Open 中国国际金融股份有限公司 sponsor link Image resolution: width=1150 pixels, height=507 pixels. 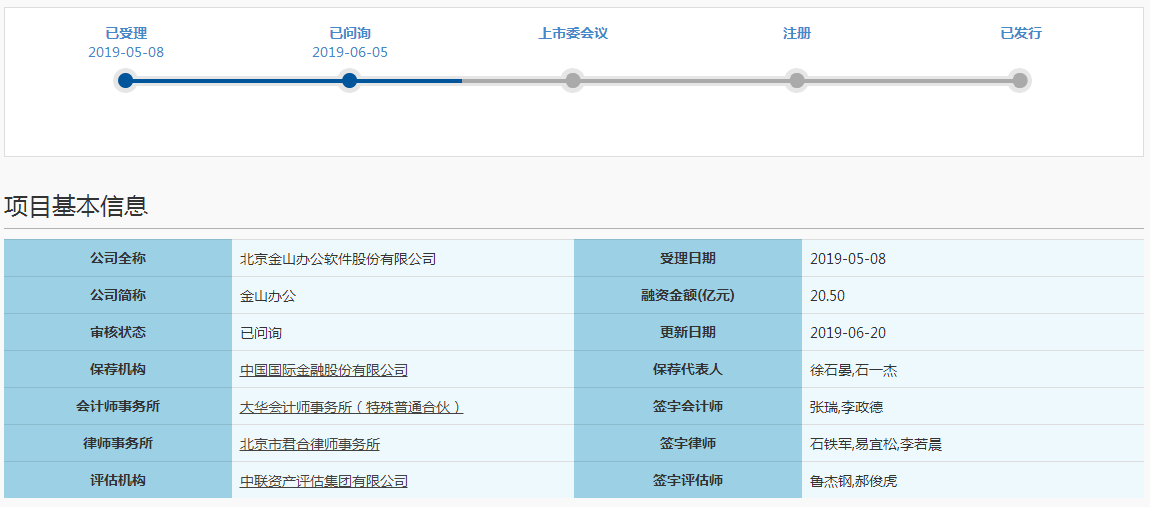tap(323, 370)
